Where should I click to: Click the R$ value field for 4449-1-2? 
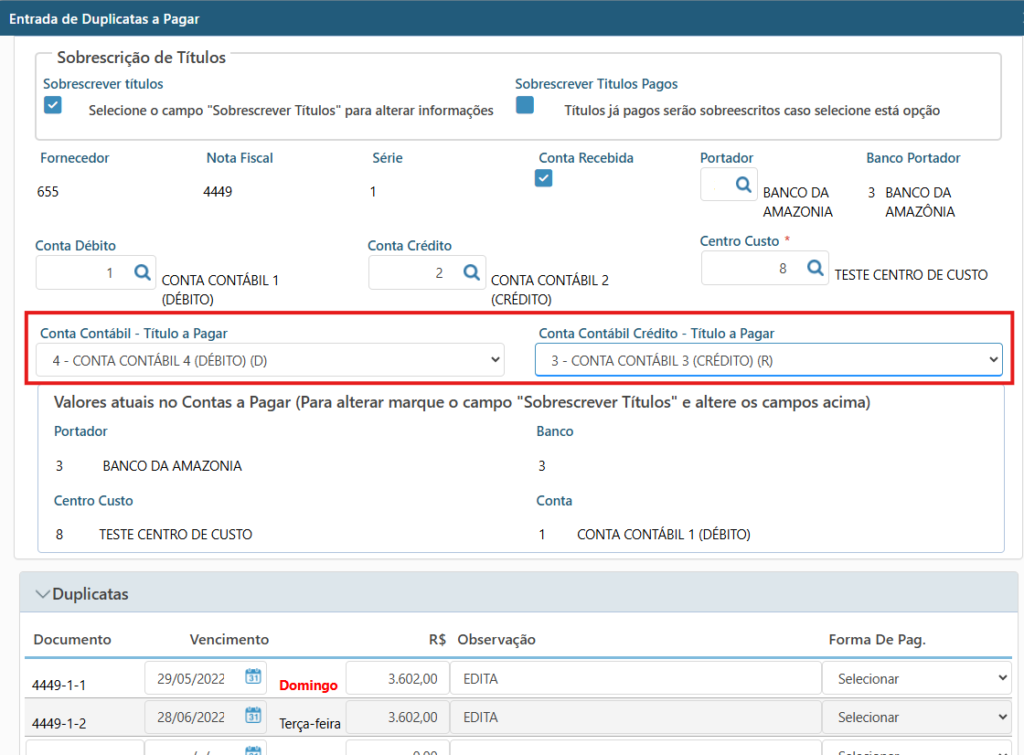pyautogui.click(x=395, y=717)
